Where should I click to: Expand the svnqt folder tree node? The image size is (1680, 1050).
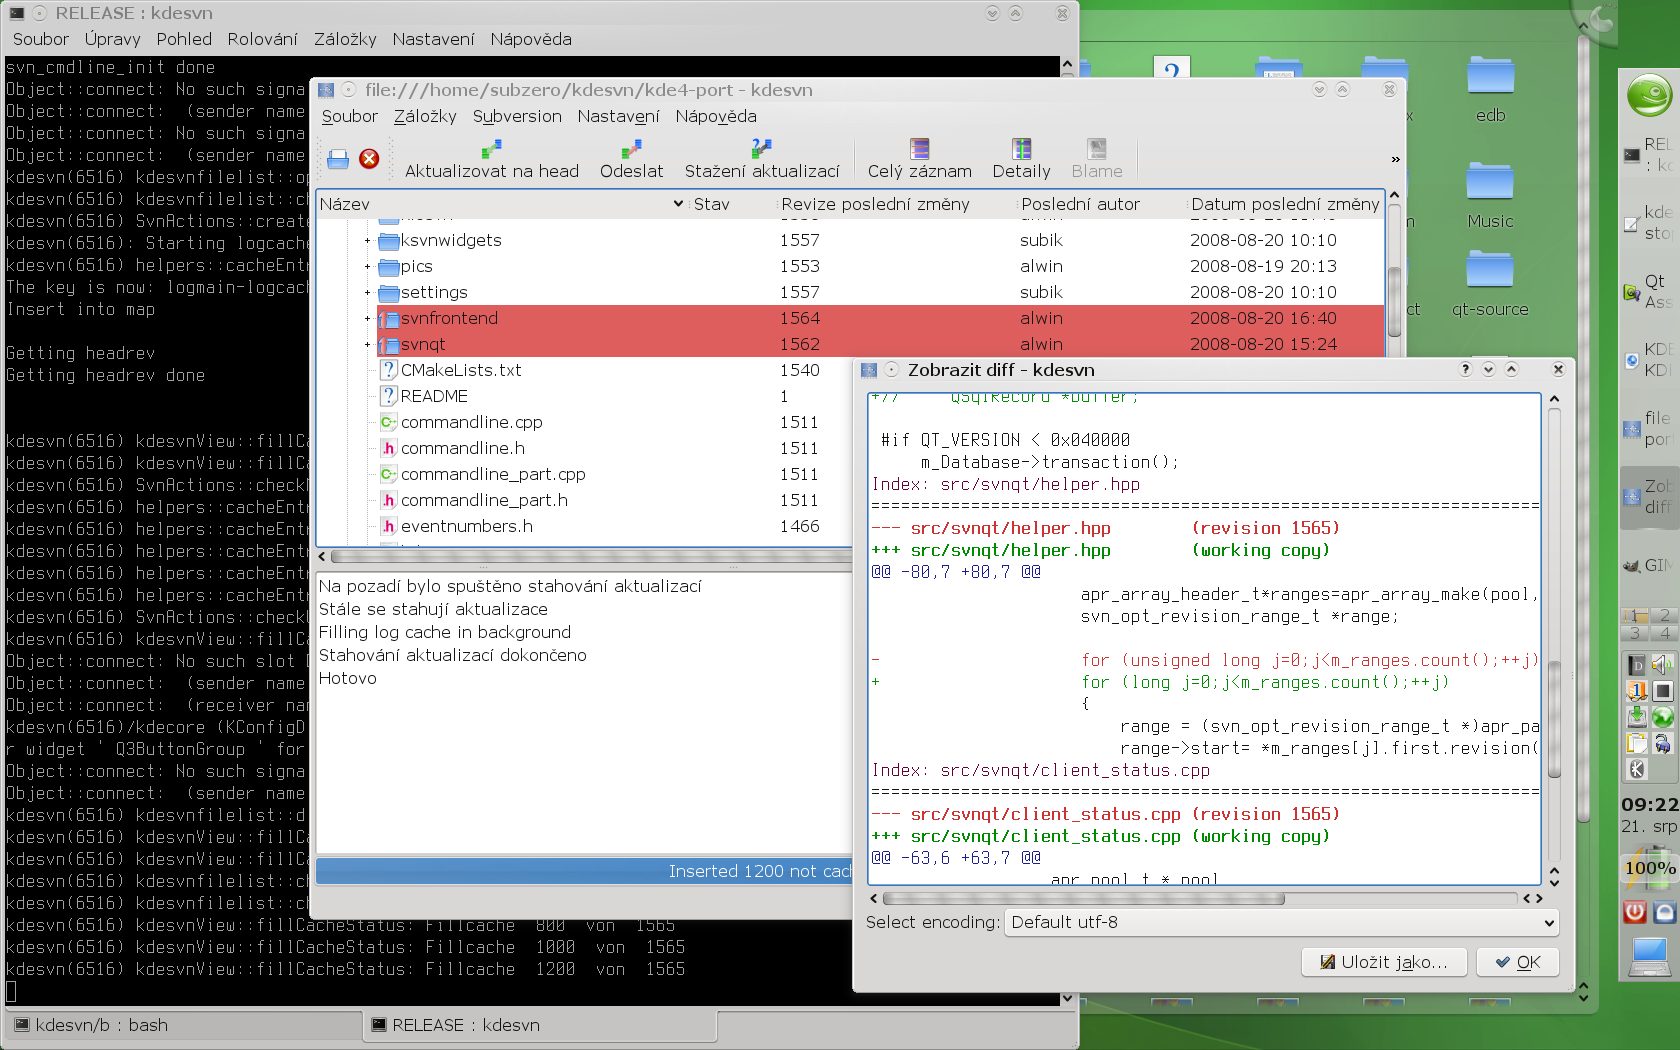coord(367,344)
